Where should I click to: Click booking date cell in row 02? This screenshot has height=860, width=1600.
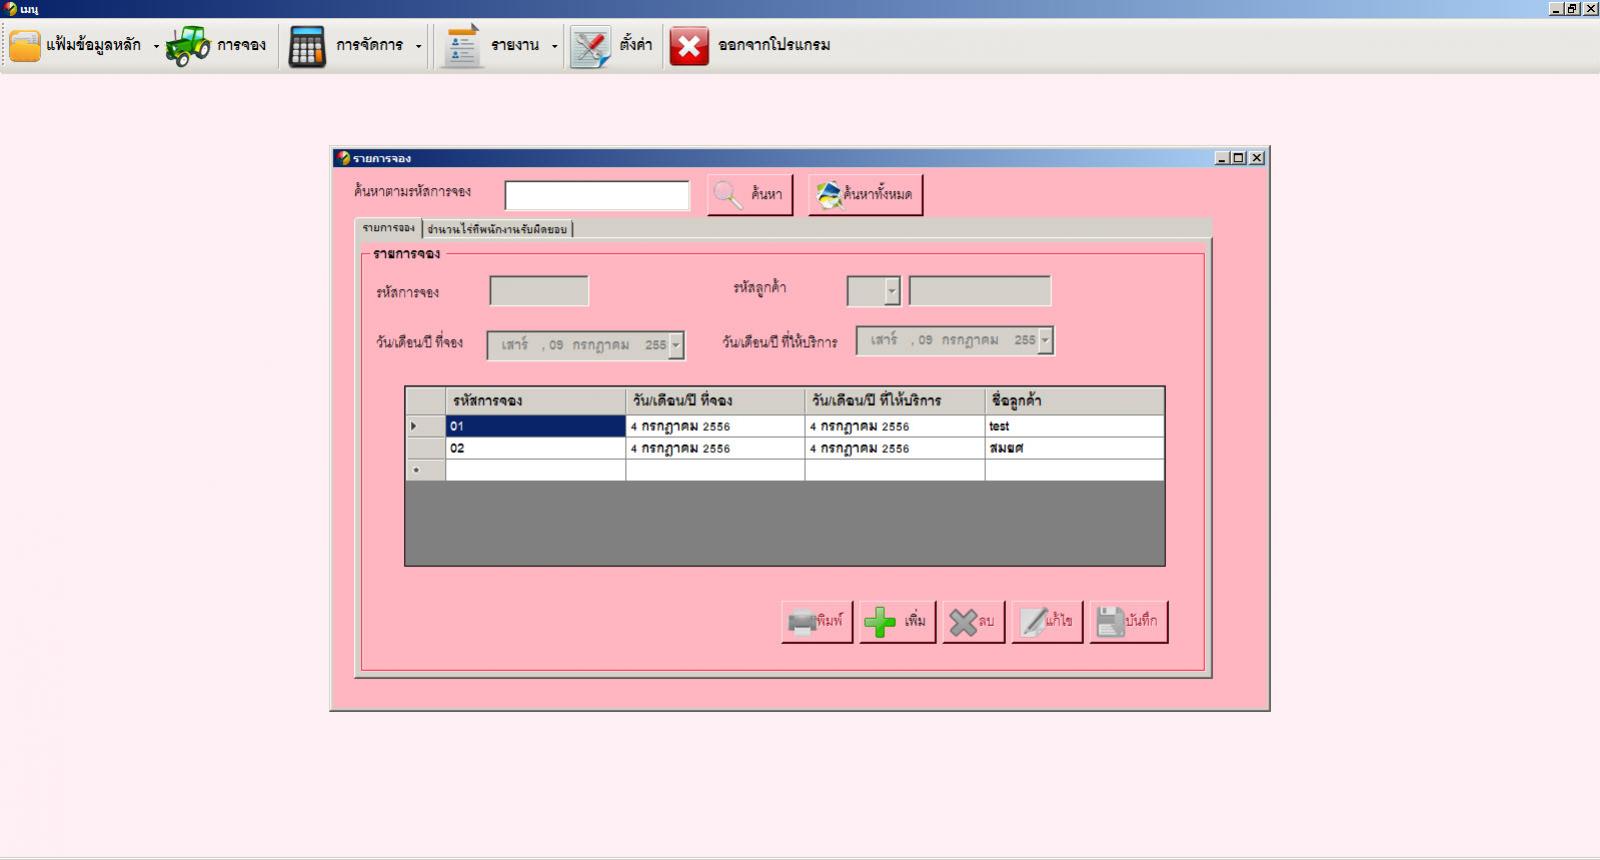tap(715, 448)
